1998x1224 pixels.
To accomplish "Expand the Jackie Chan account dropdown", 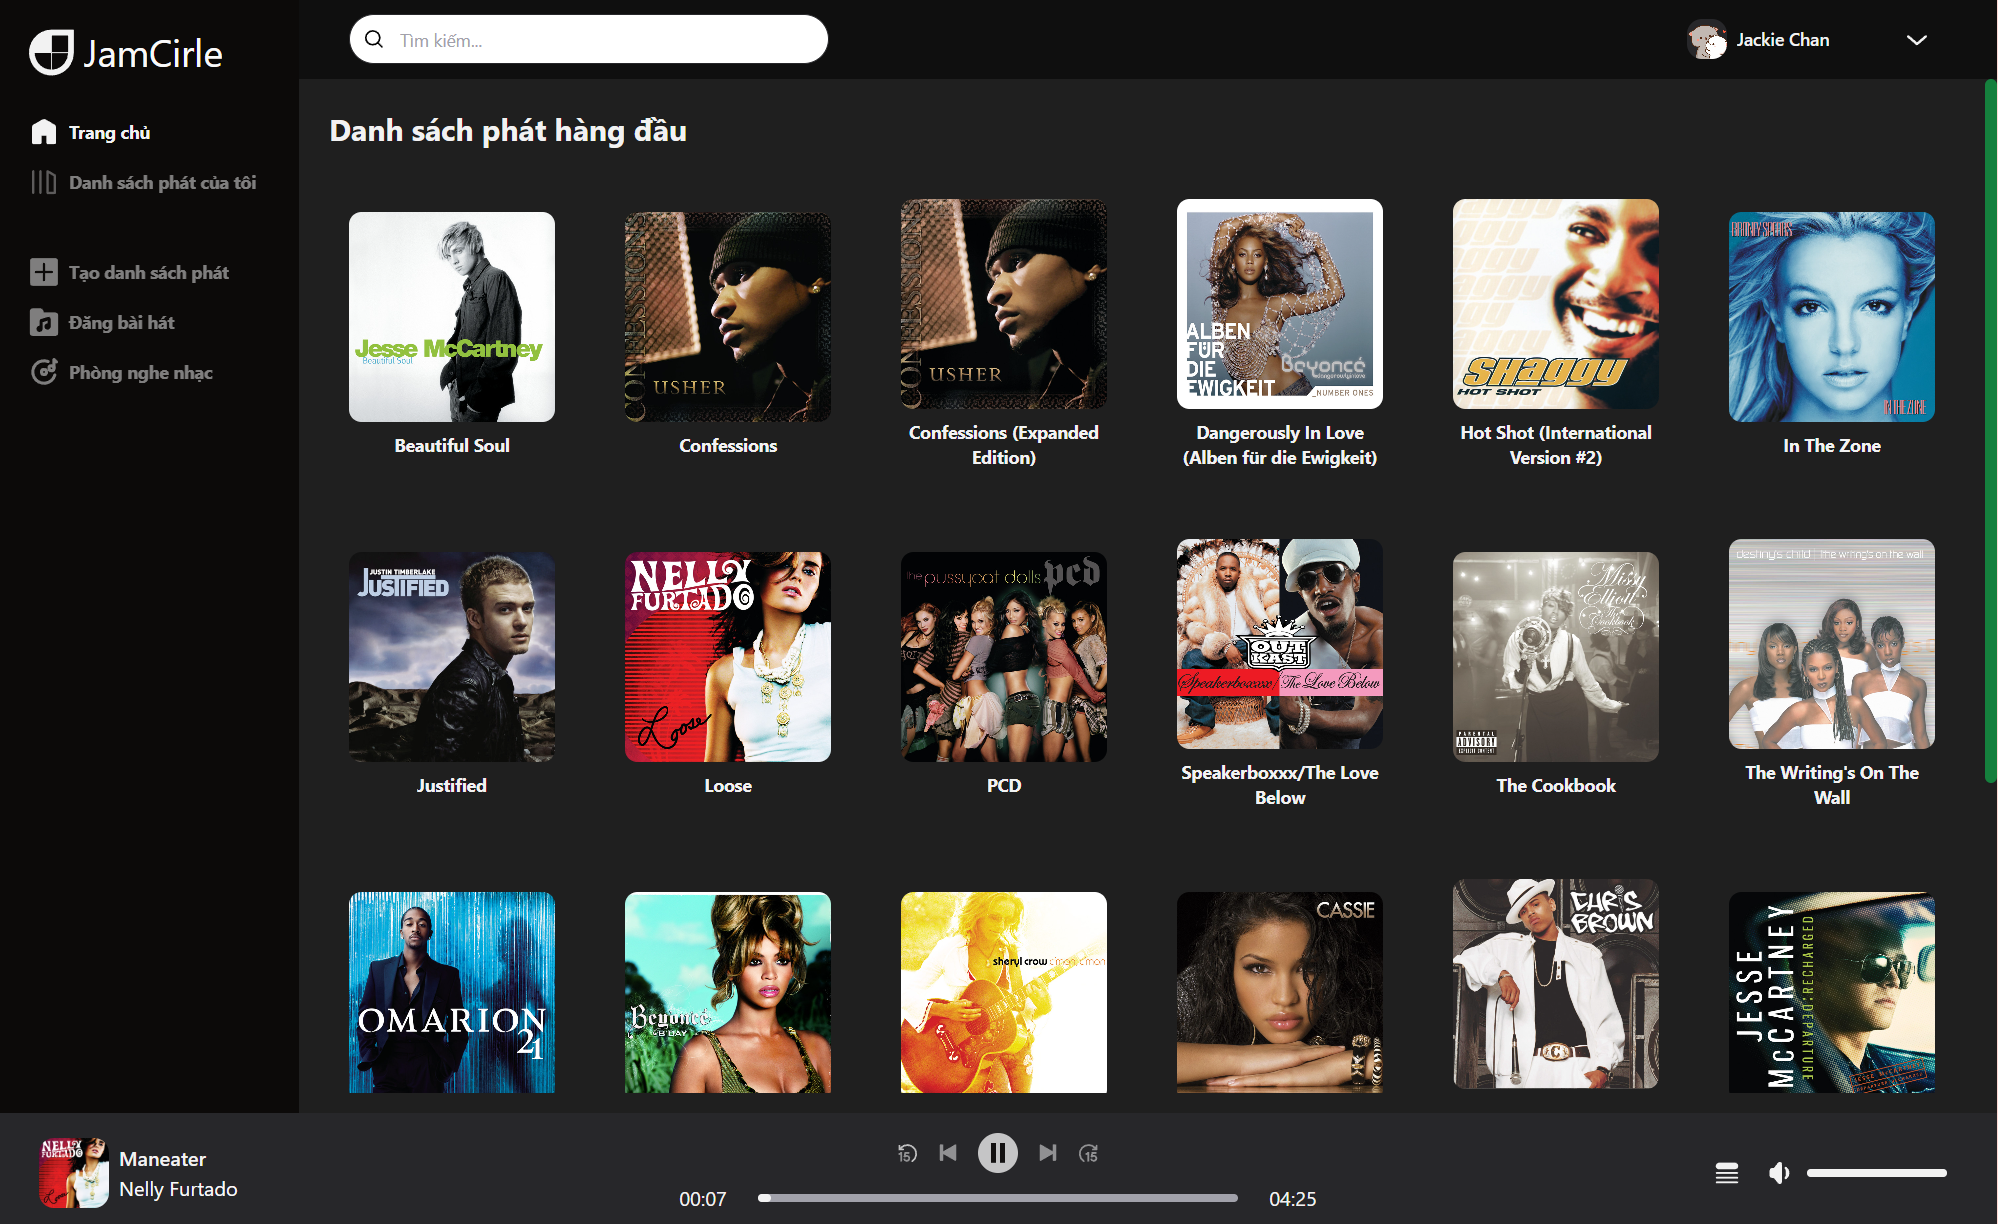I will pyautogui.click(x=1915, y=40).
